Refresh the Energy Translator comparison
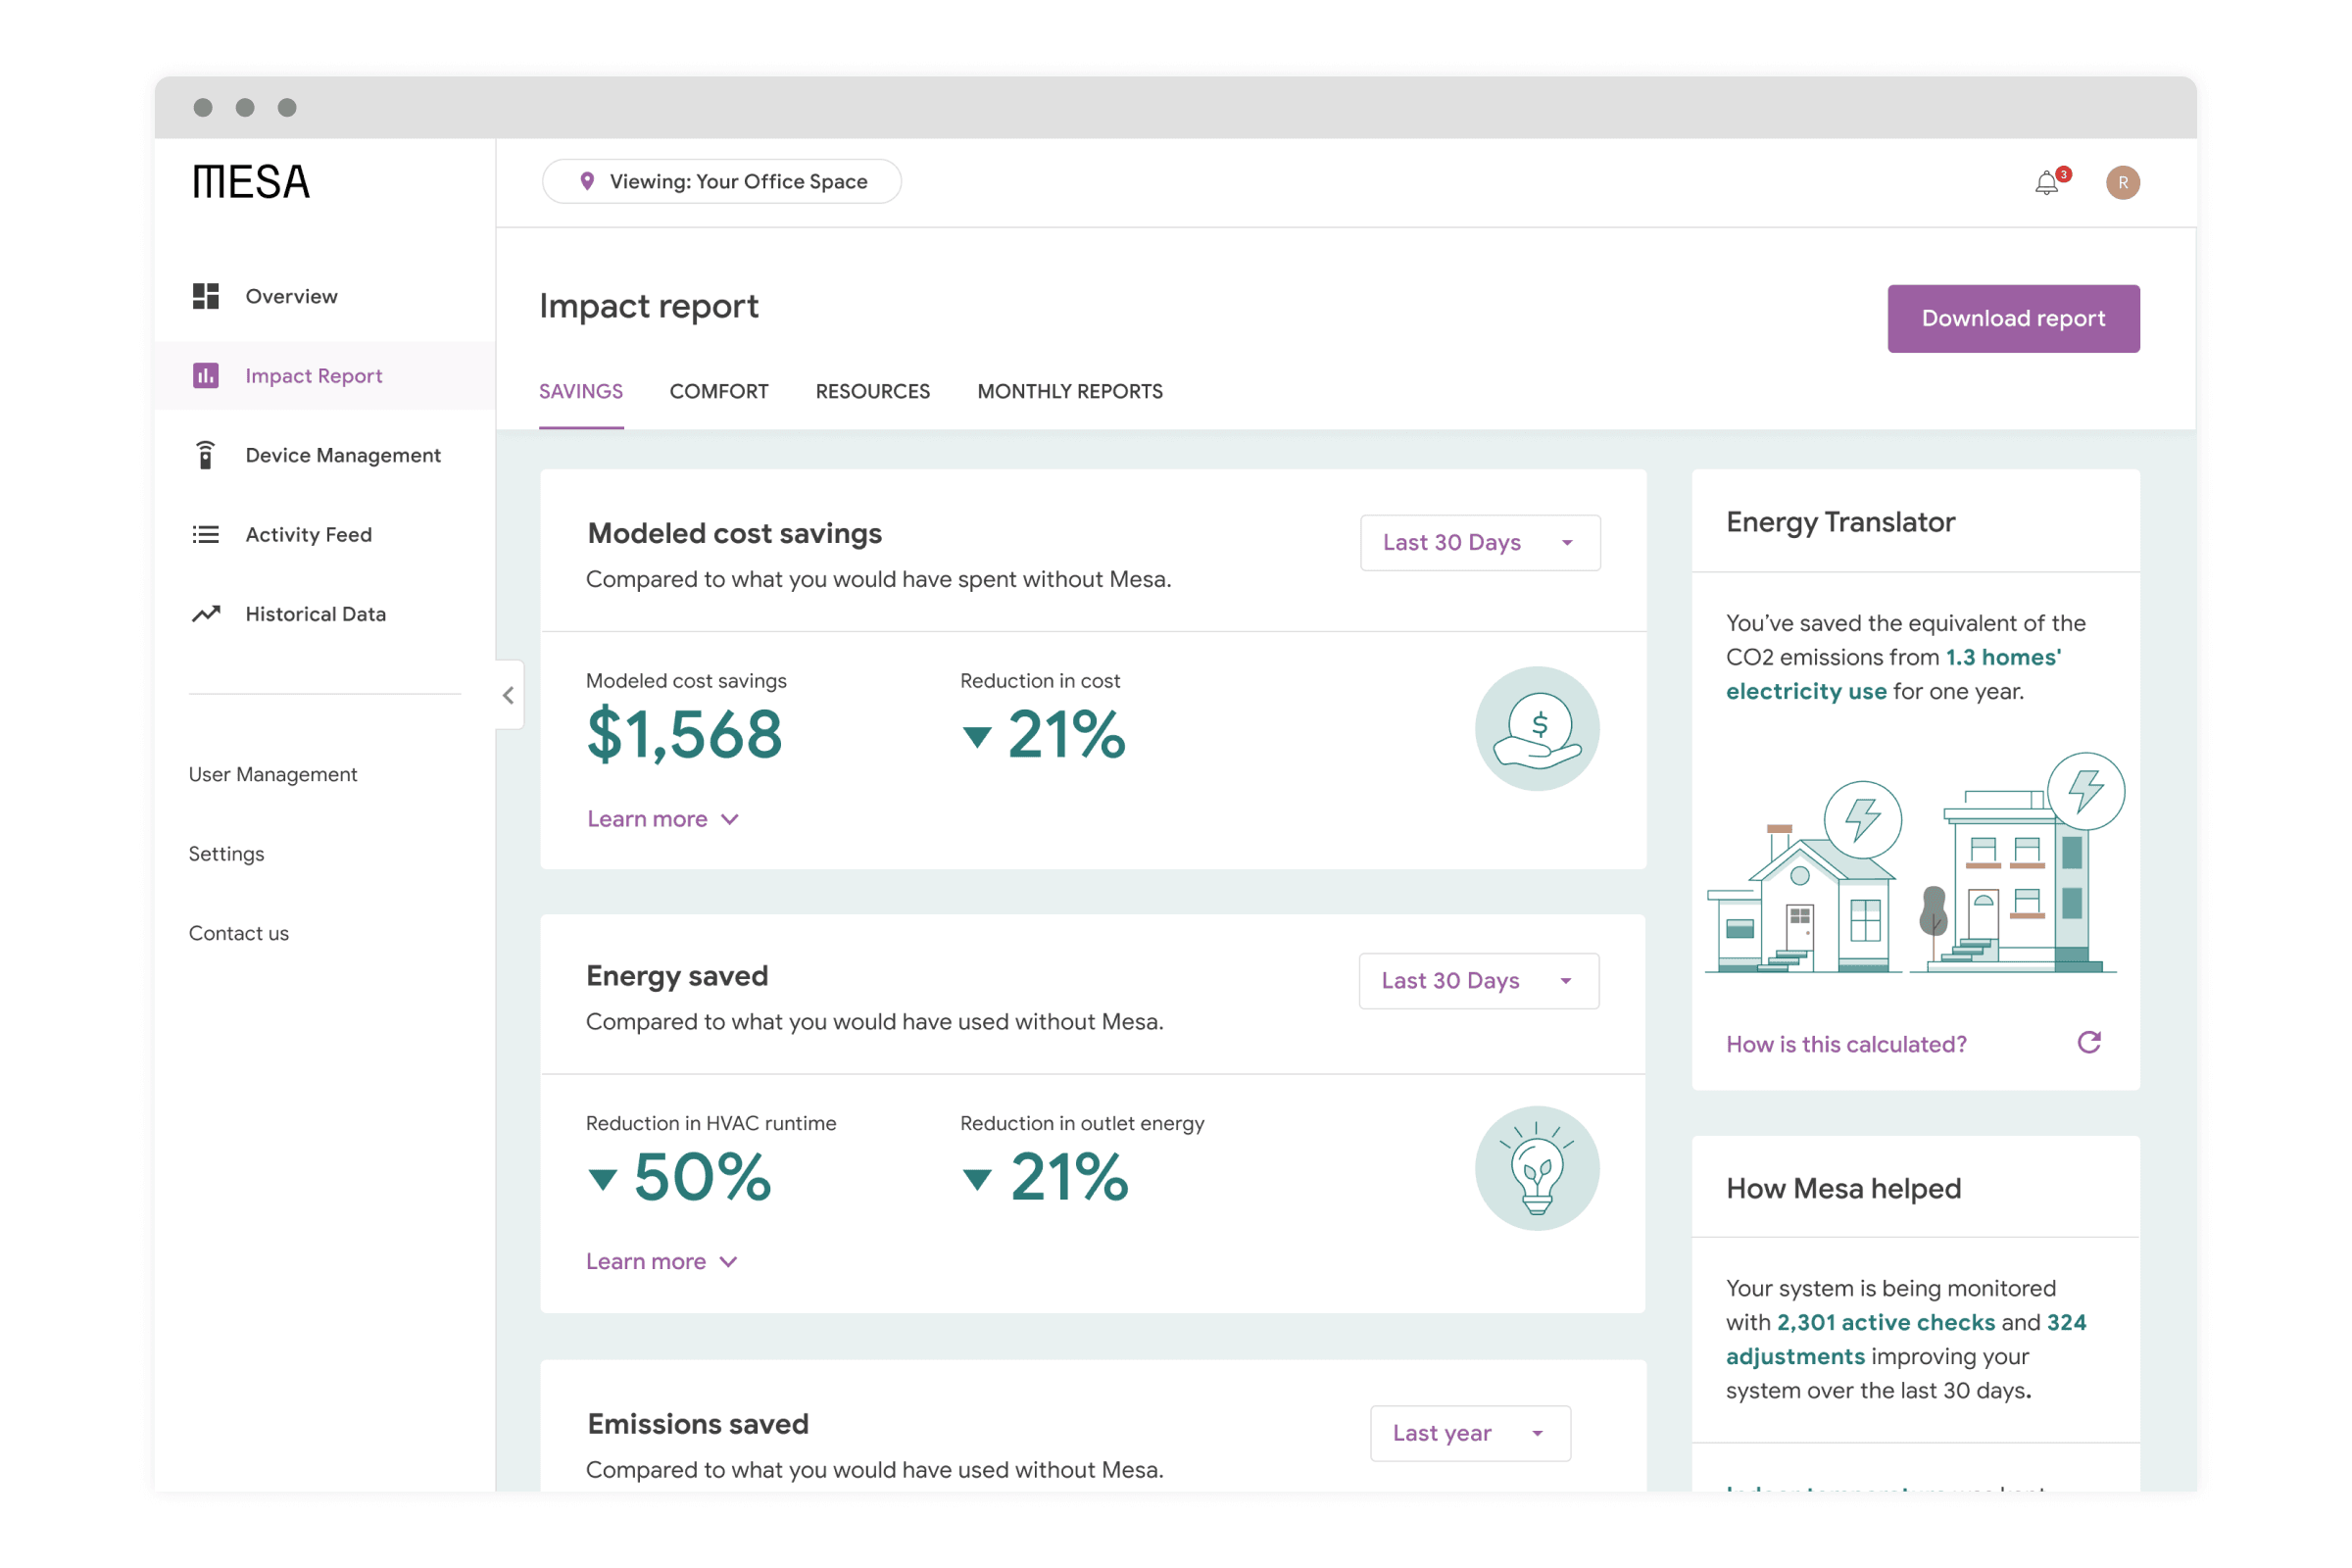The width and height of the screenshot is (2352, 1568). pyautogui.click(x=2089, y=1043)
